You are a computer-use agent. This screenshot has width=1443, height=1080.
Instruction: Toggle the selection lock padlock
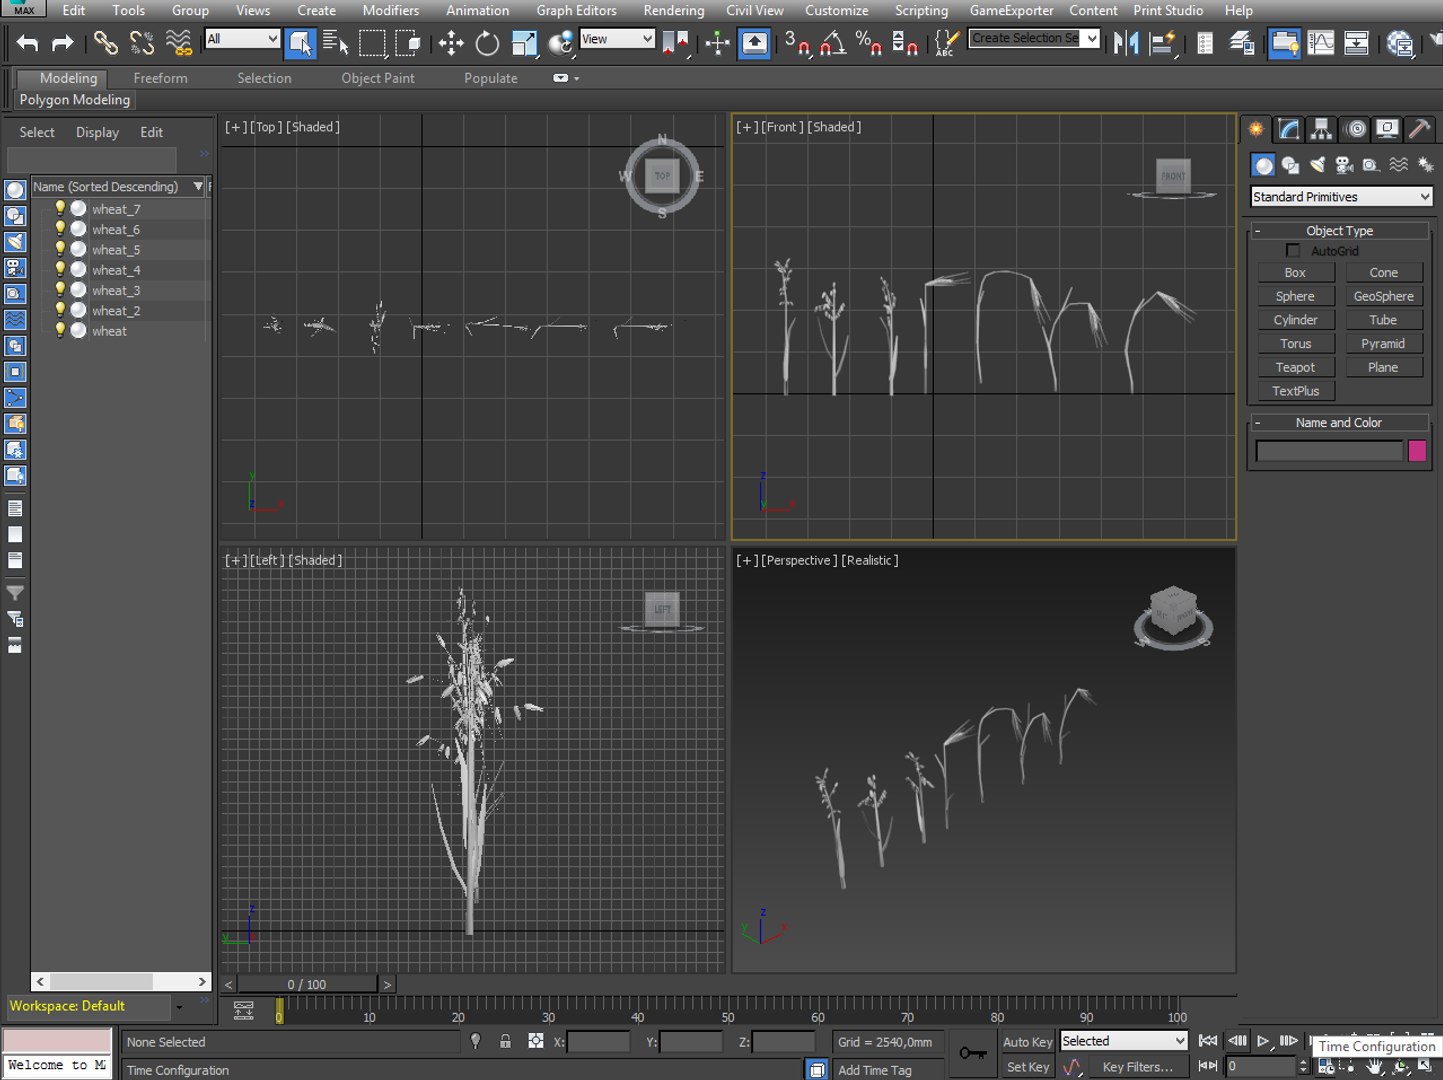(x=505, y=1042)
